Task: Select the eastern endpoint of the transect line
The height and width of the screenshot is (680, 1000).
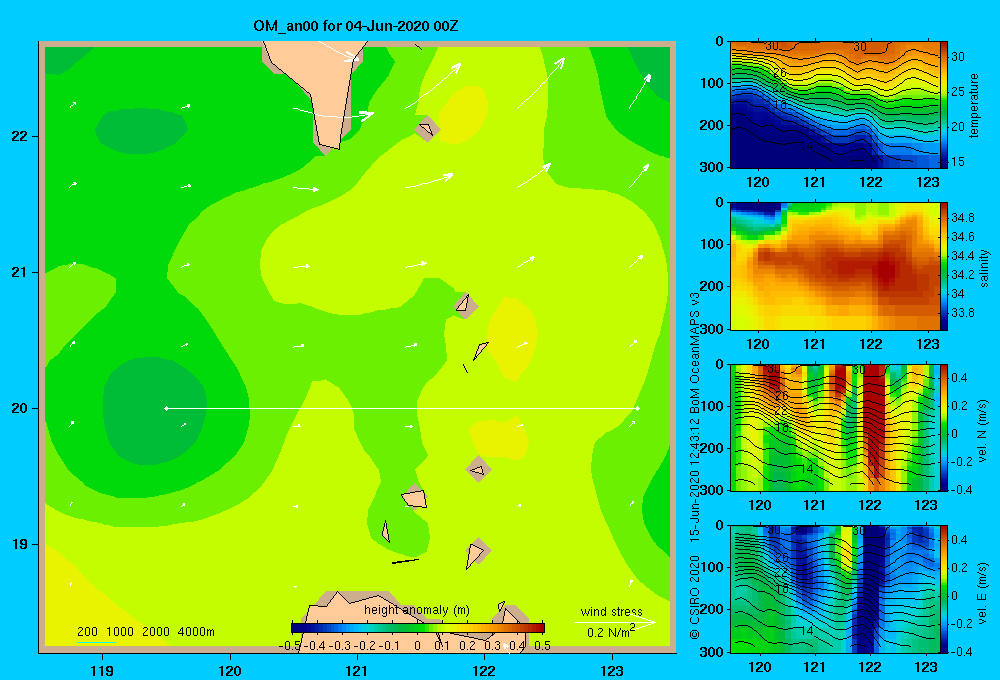Action: pos(637,408)
